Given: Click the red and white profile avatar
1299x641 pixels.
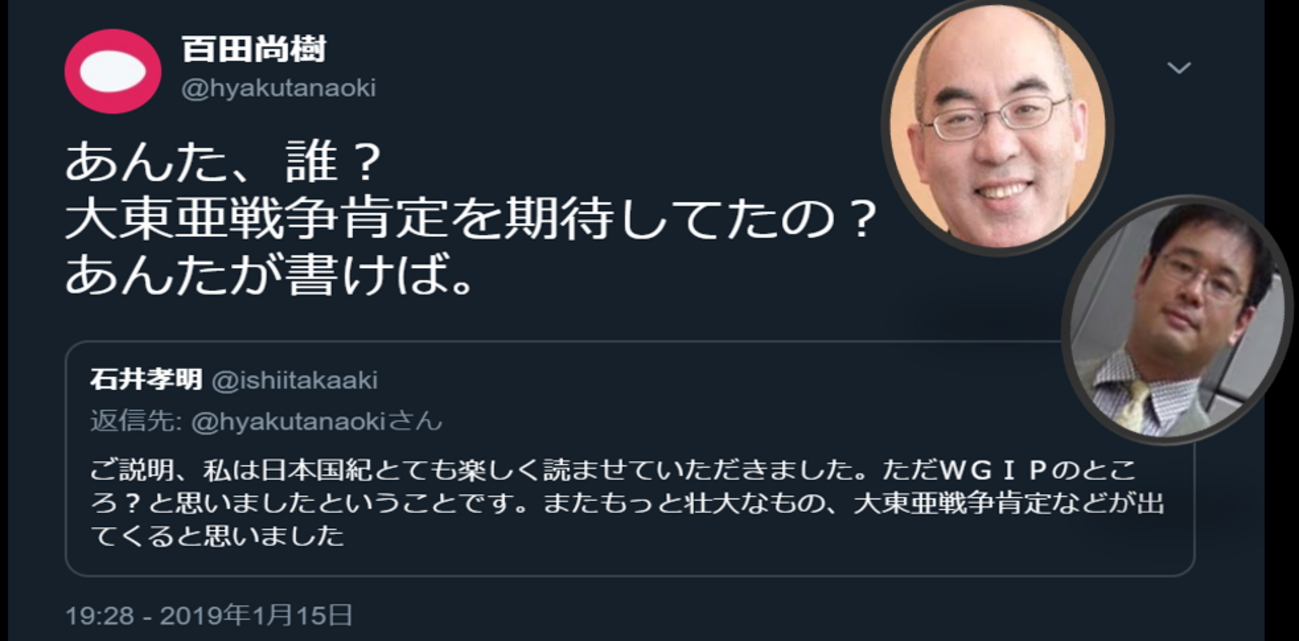Looking at the screenshot, I should 113,70.
